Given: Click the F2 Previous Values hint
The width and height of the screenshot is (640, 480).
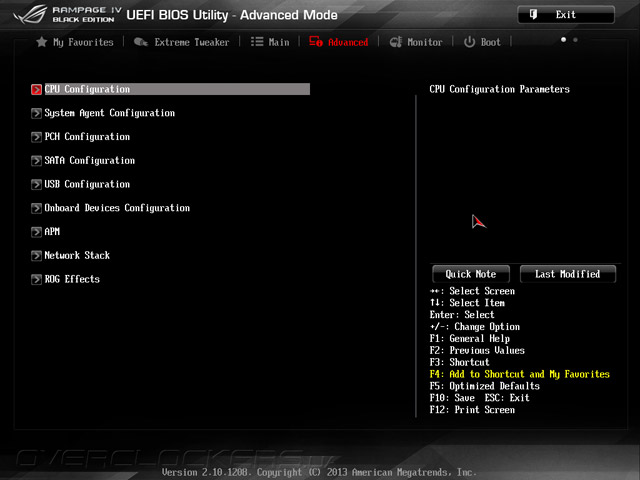Looking at the screenshot, I should click(x=477, y=351).
